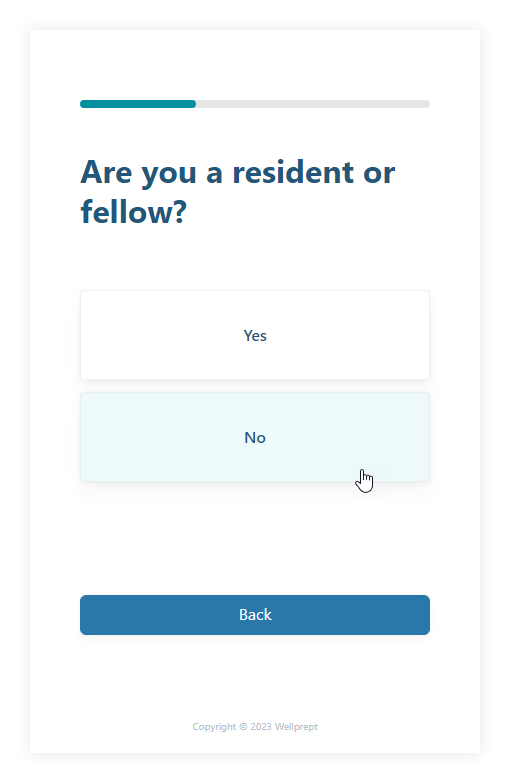Click the blue Back button label
Image resolution: width=512 pixels, height=781 pixels.
tap(255, 615)
